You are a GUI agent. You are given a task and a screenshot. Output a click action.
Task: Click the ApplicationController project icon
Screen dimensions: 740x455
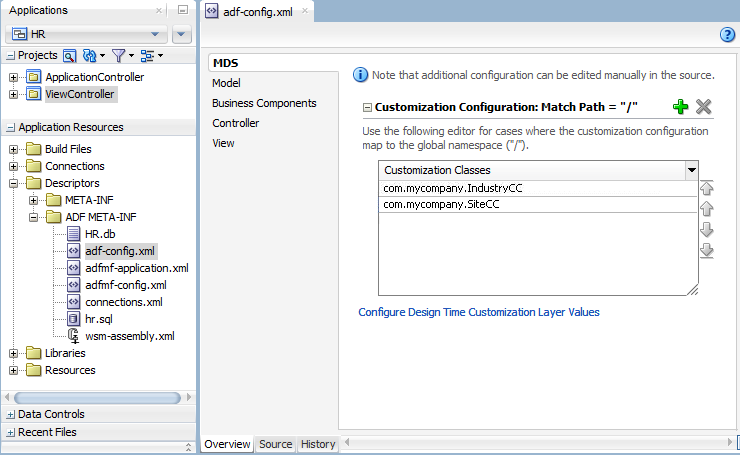tap(34, 76)
